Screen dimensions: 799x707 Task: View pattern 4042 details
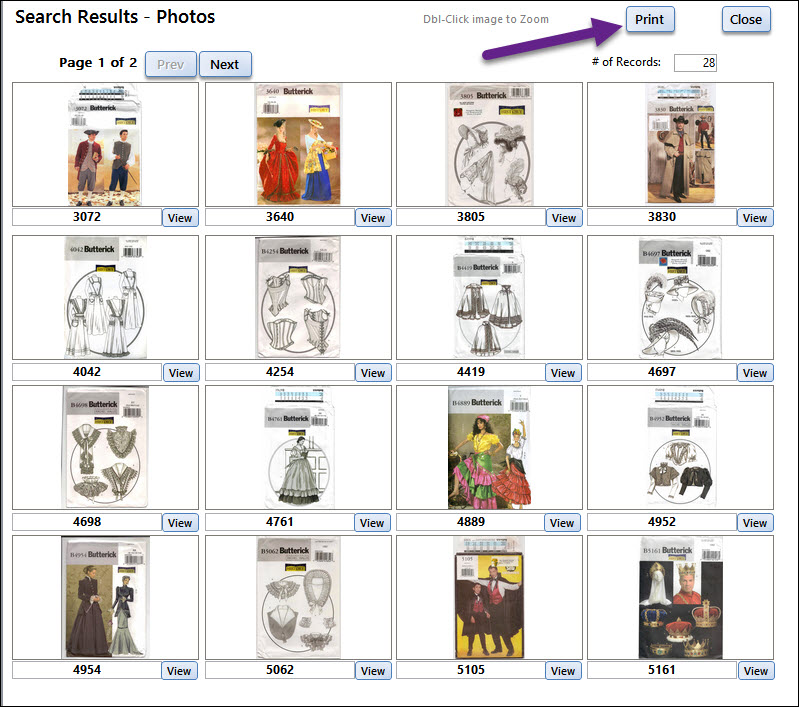click(181, 373)
